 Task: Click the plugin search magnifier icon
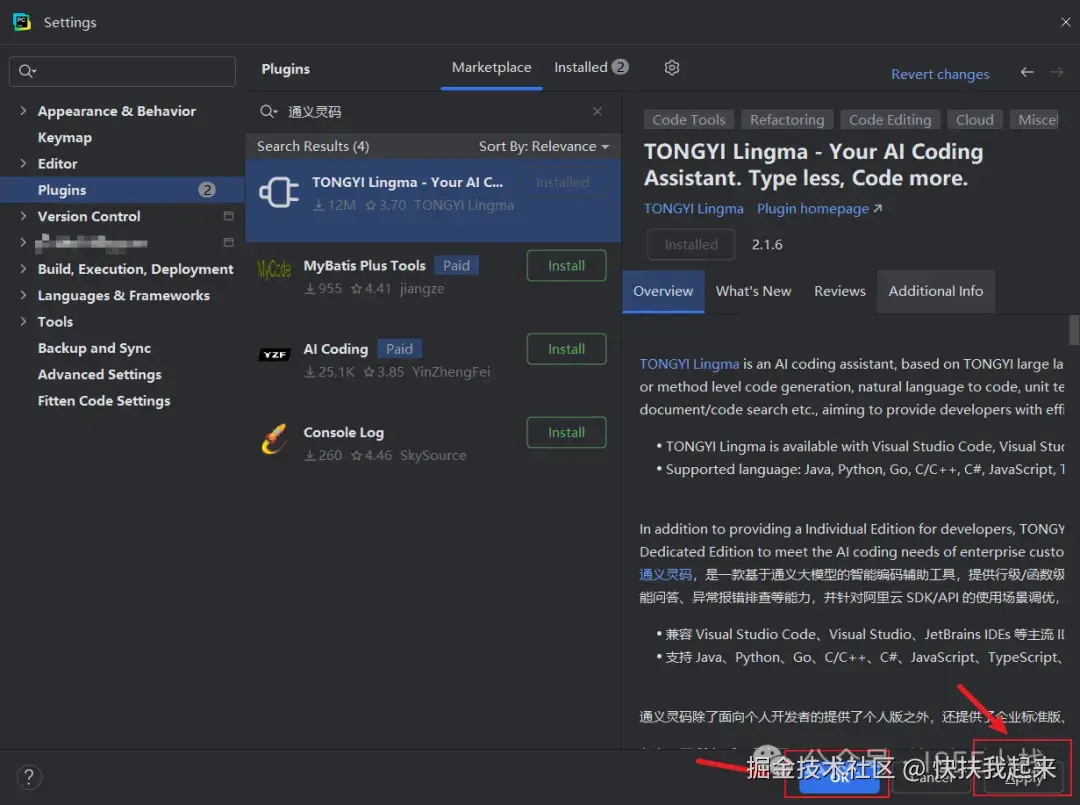pyautogui.click(x=268, y=112)
